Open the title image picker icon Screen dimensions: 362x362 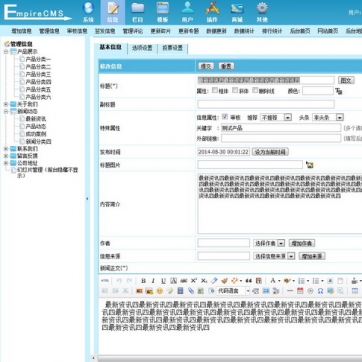point(310,165)
